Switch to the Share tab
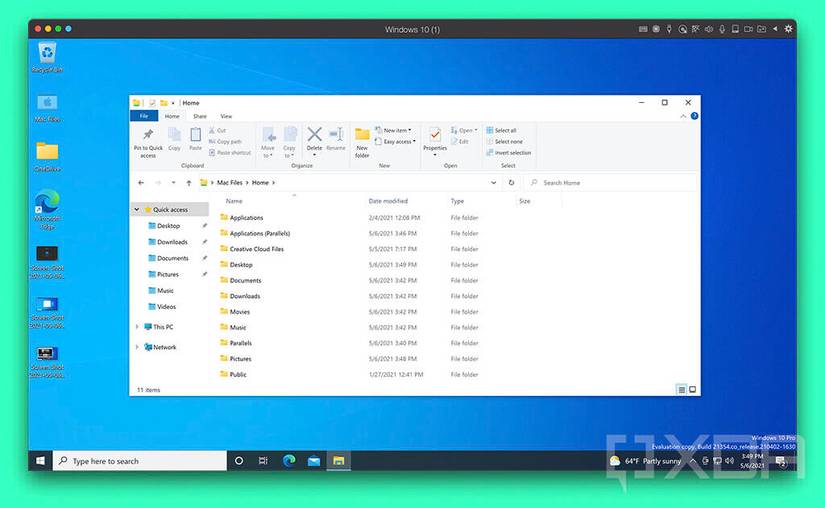825x508 pixels. [200, 116]
